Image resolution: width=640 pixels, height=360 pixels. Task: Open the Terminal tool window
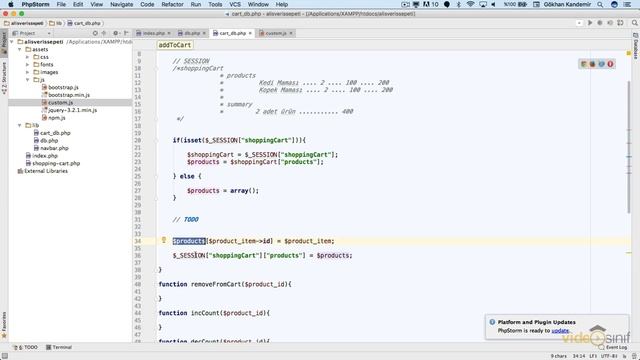(x=59, y=347)
